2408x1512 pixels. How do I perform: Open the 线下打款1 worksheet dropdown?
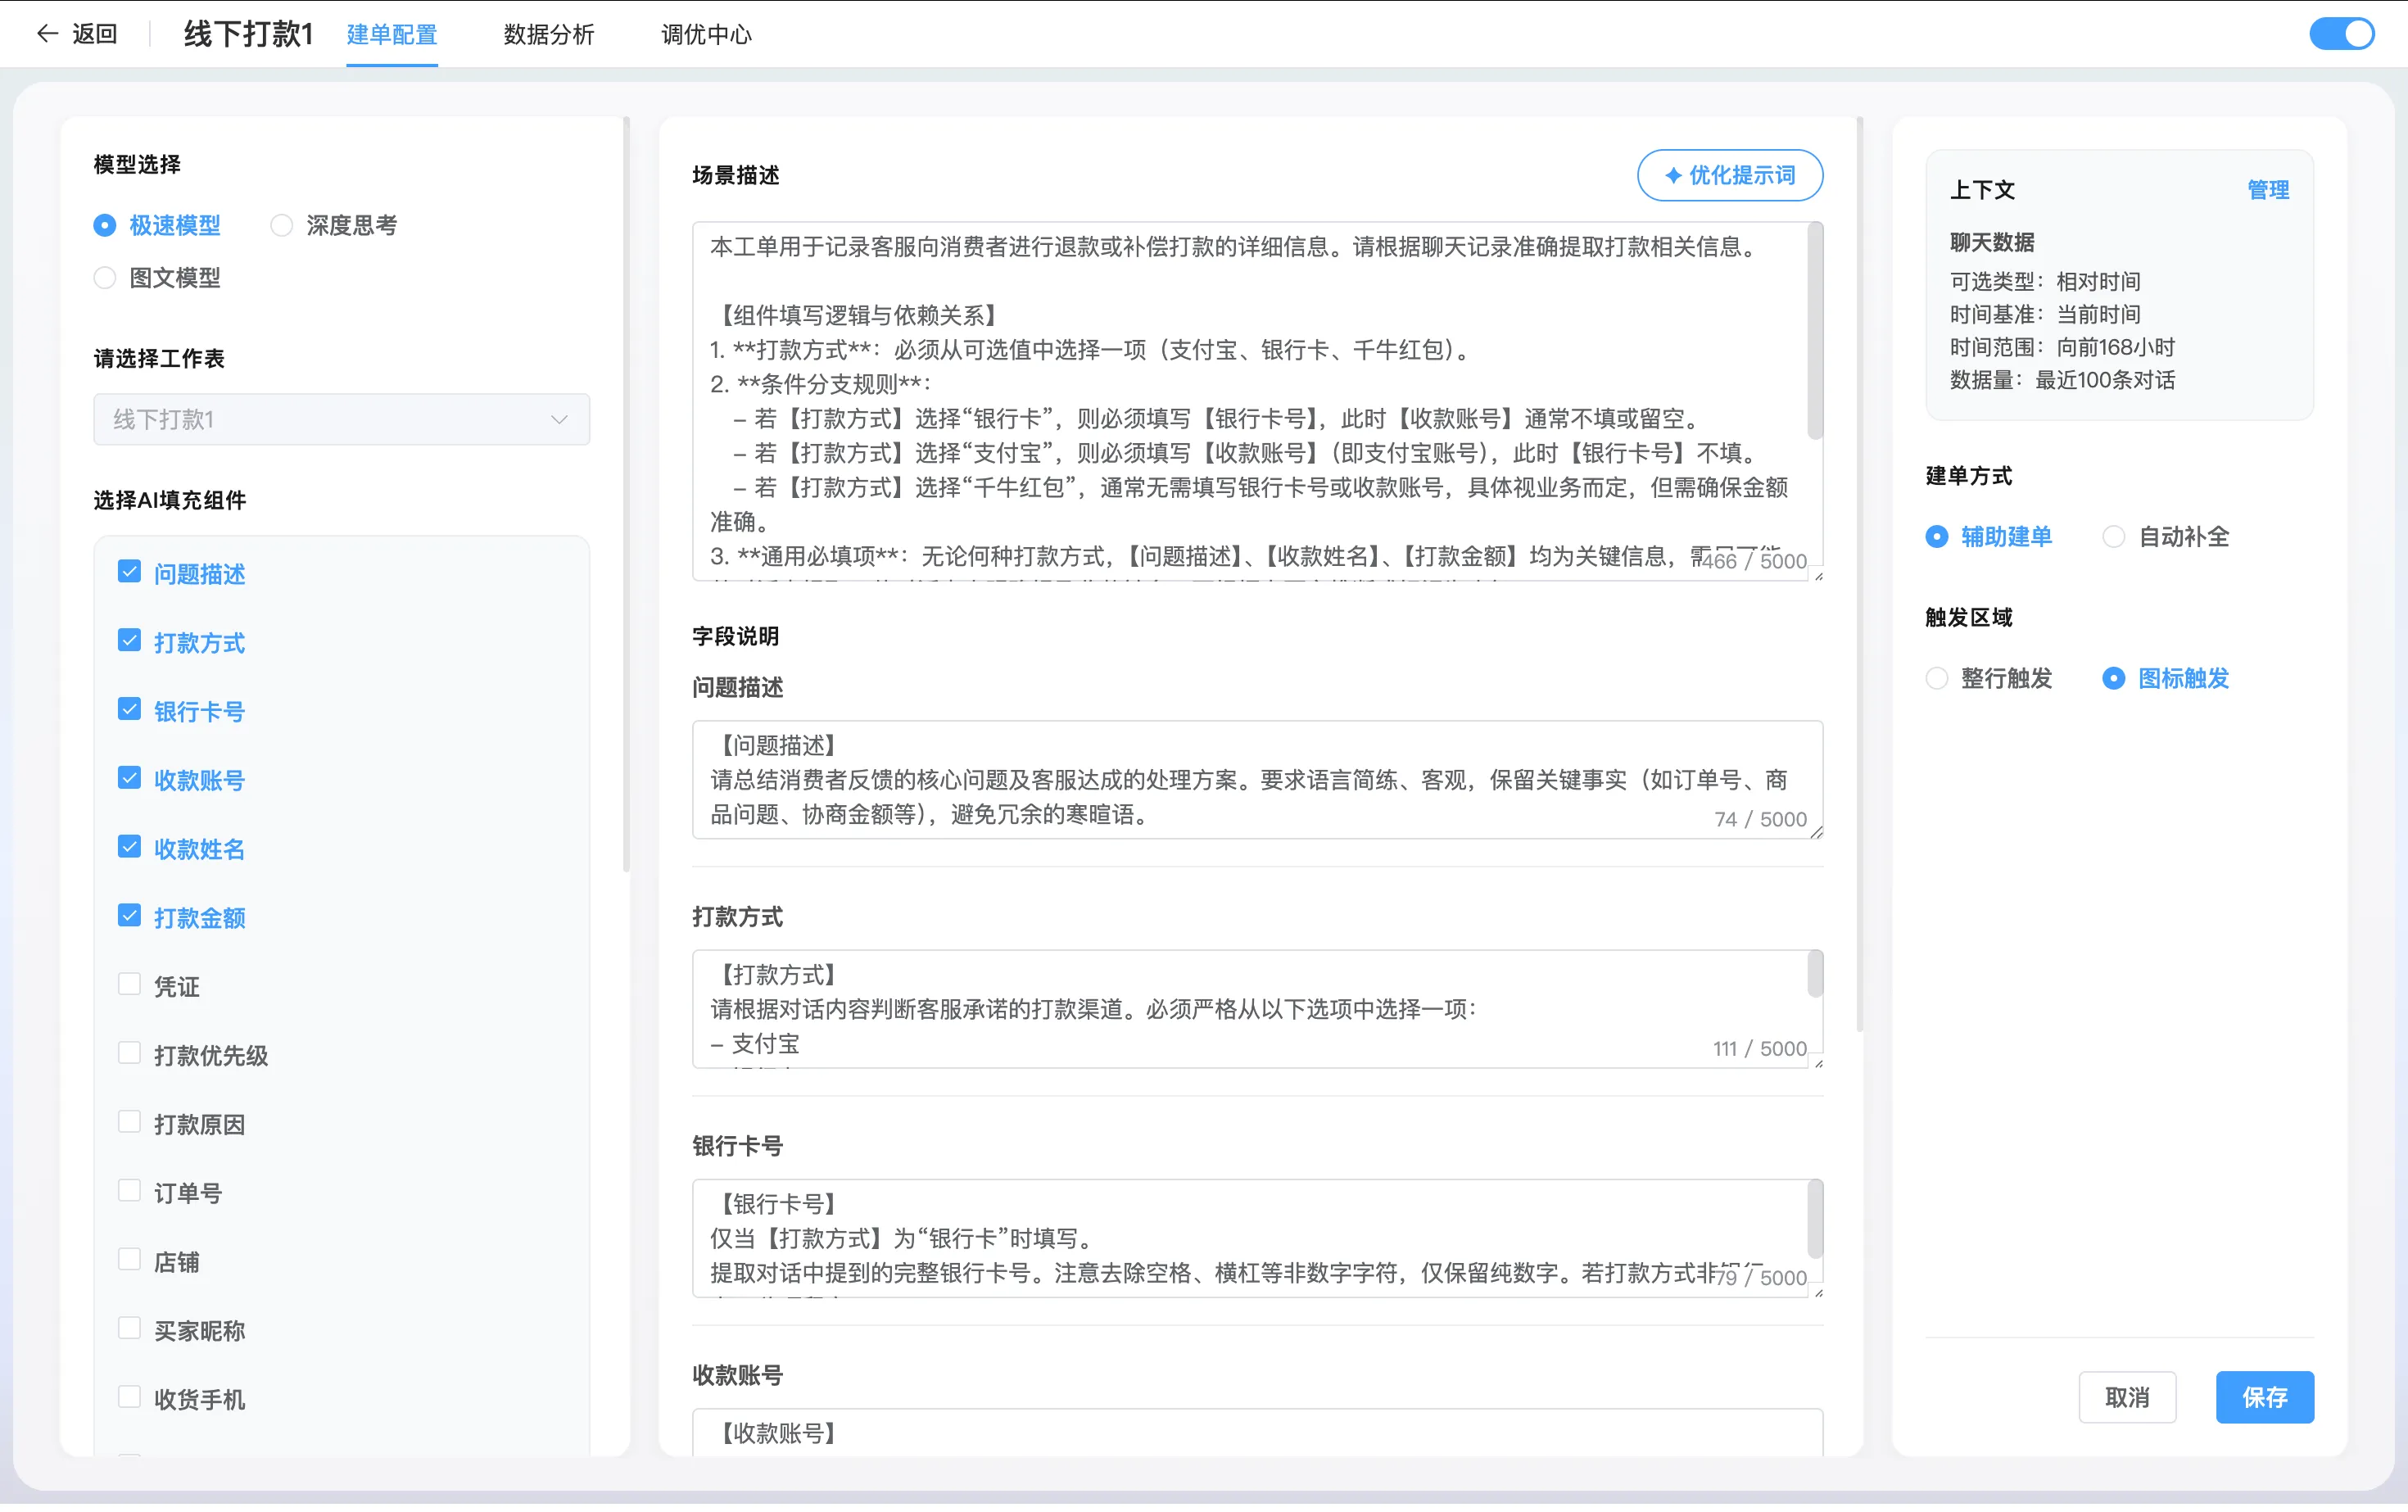tap(342, 420)
